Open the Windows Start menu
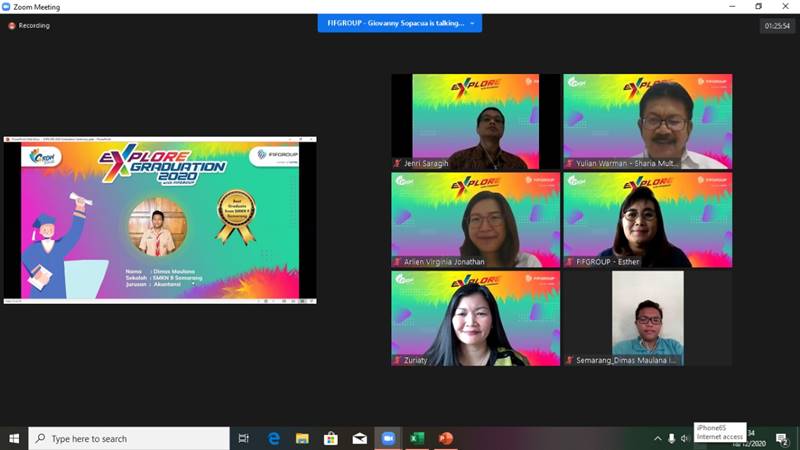Viewport: 800px width, 450px height. click(14, 438)
